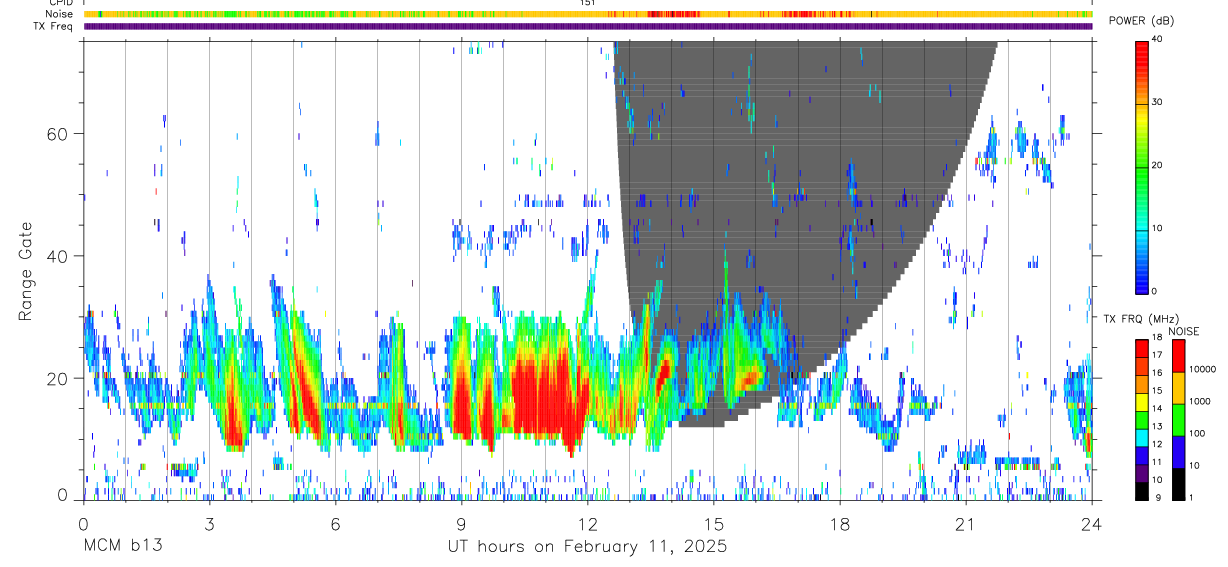Pick the purple segment of the TX FRQ bar
1228x567 pixels.
[1142, 474]
